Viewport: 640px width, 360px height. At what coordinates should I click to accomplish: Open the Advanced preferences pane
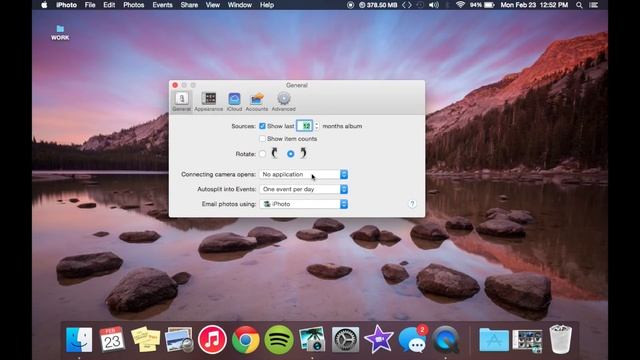(284, 102)
